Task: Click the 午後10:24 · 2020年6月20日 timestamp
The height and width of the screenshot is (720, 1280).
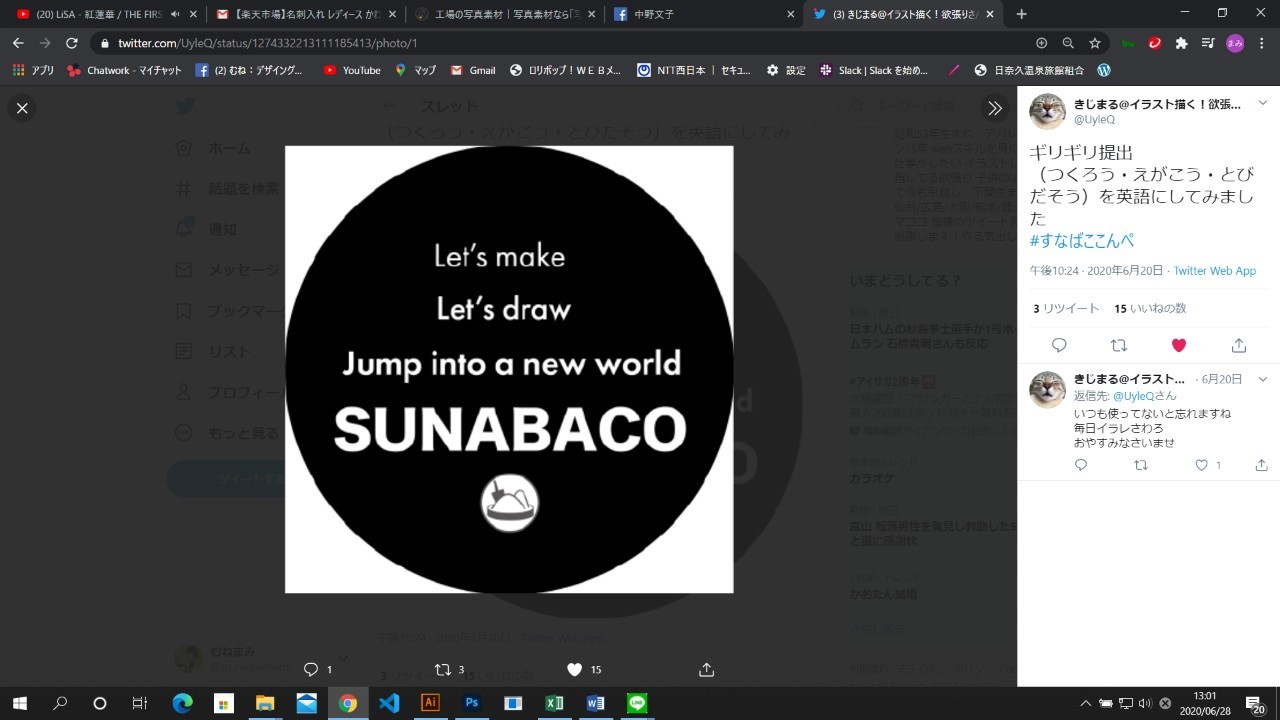Action: [x=1096, y=271]
